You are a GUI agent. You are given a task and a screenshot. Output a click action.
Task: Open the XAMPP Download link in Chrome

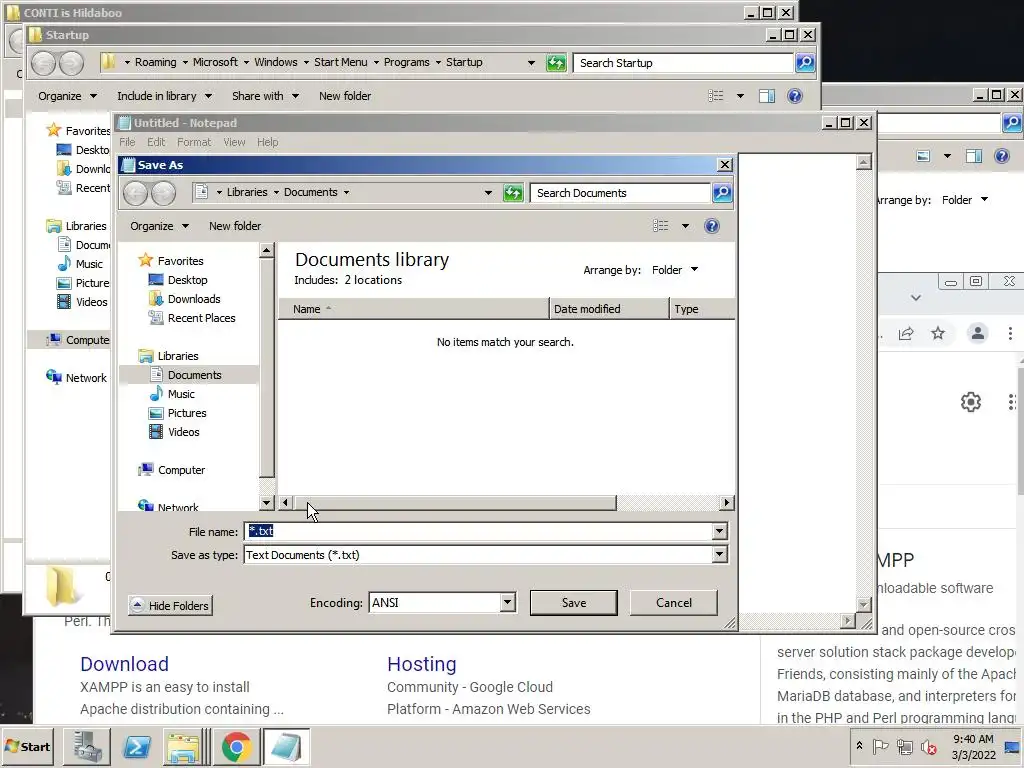coord(124,664)
